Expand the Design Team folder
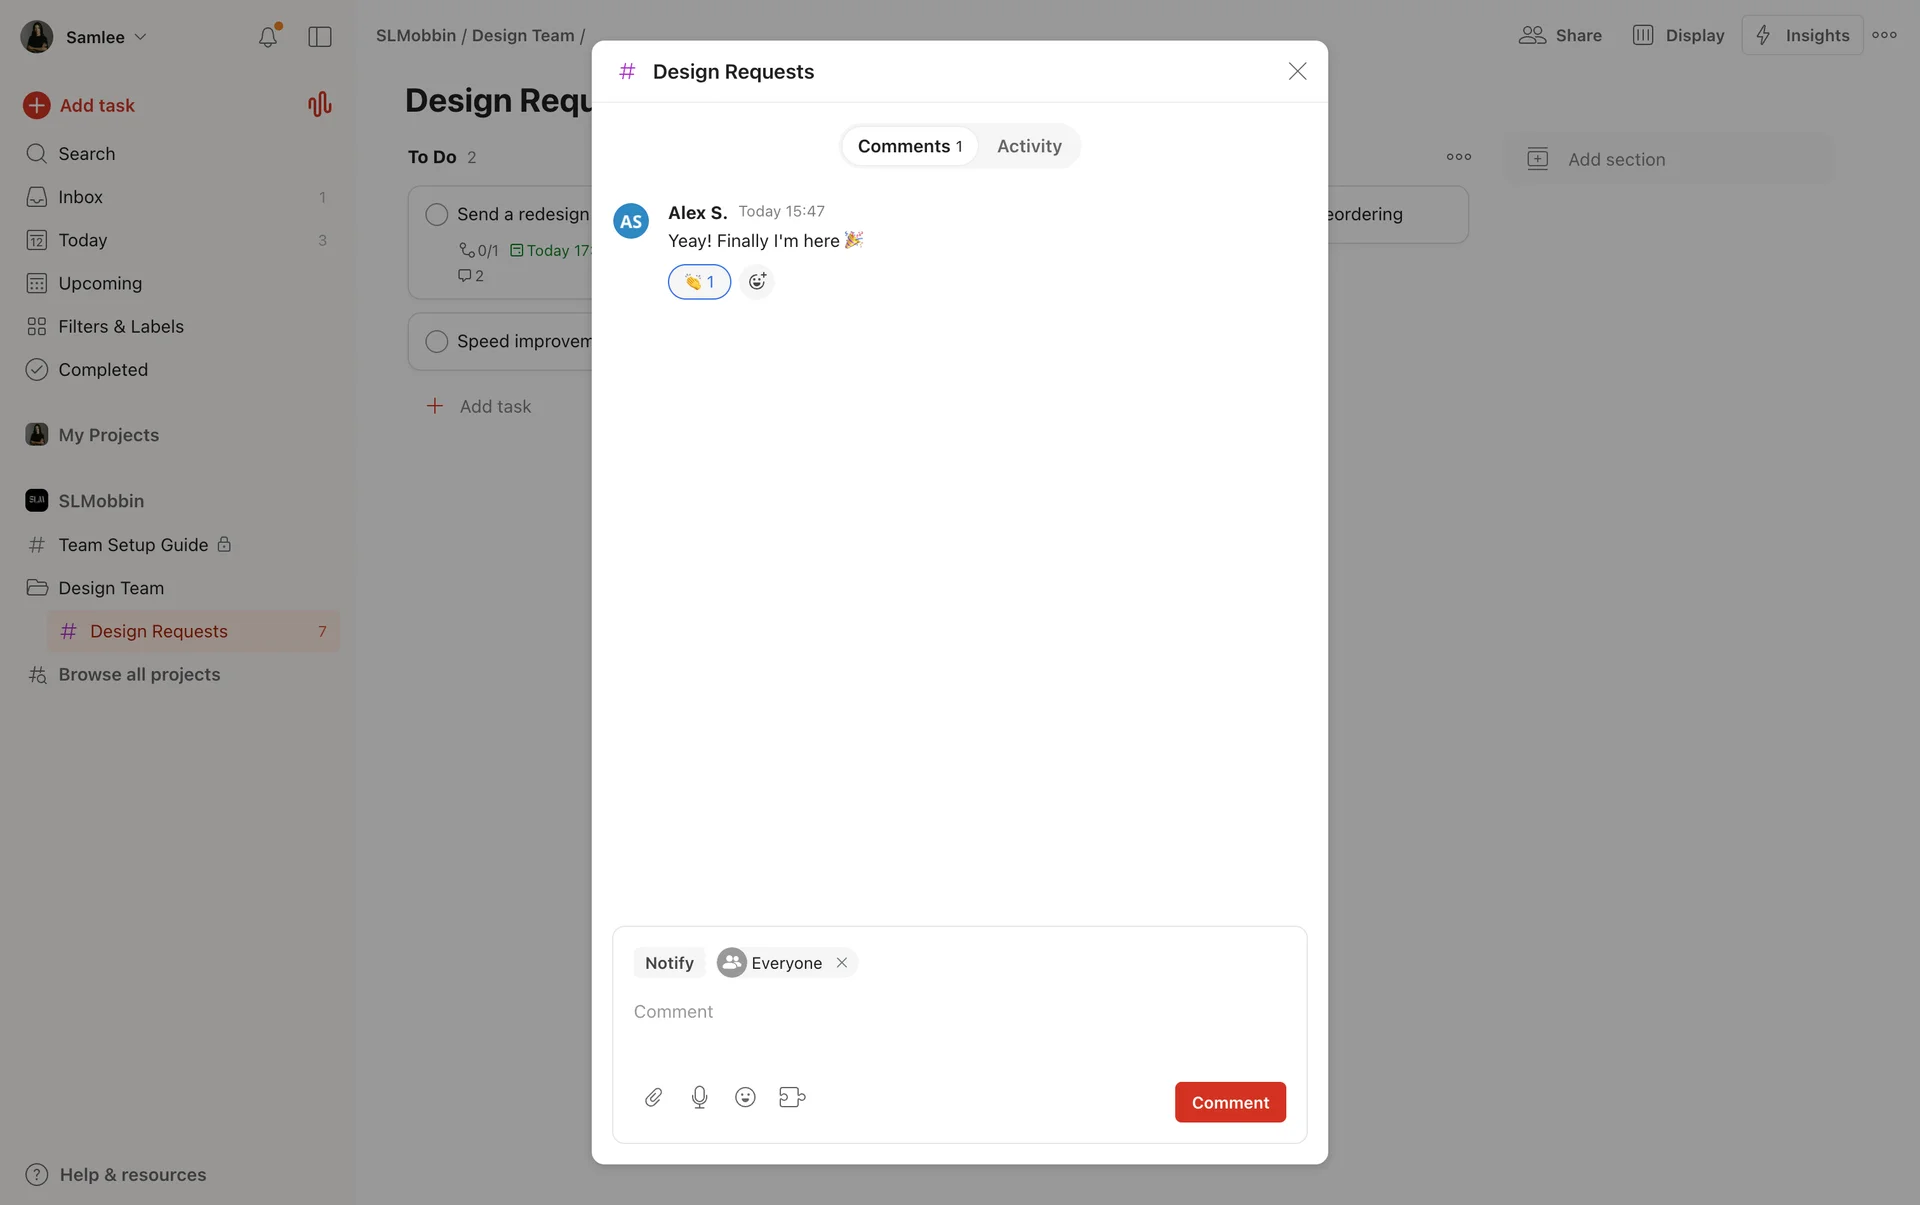The image size is (1920, 1205). [110, 588]
